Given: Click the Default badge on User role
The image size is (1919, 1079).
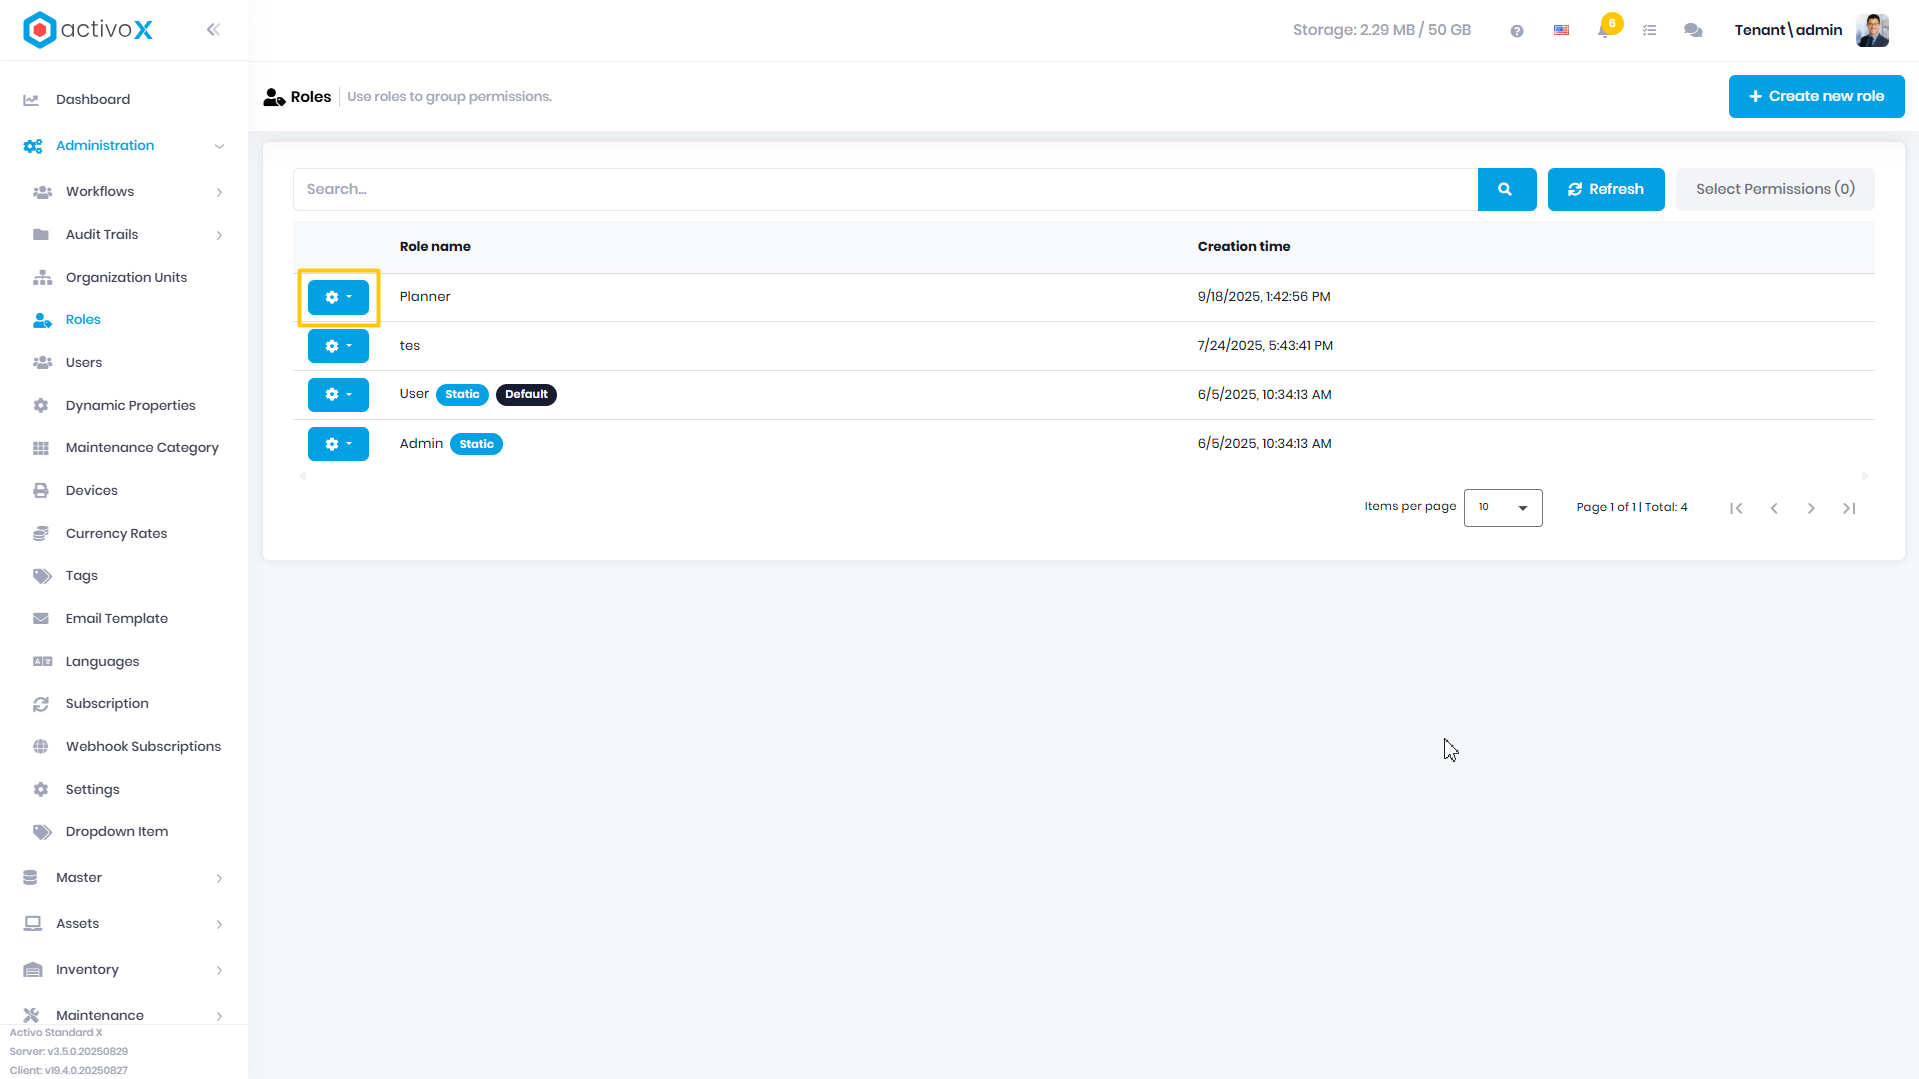Looking at the screenshot, I should [x=526, y=395].
